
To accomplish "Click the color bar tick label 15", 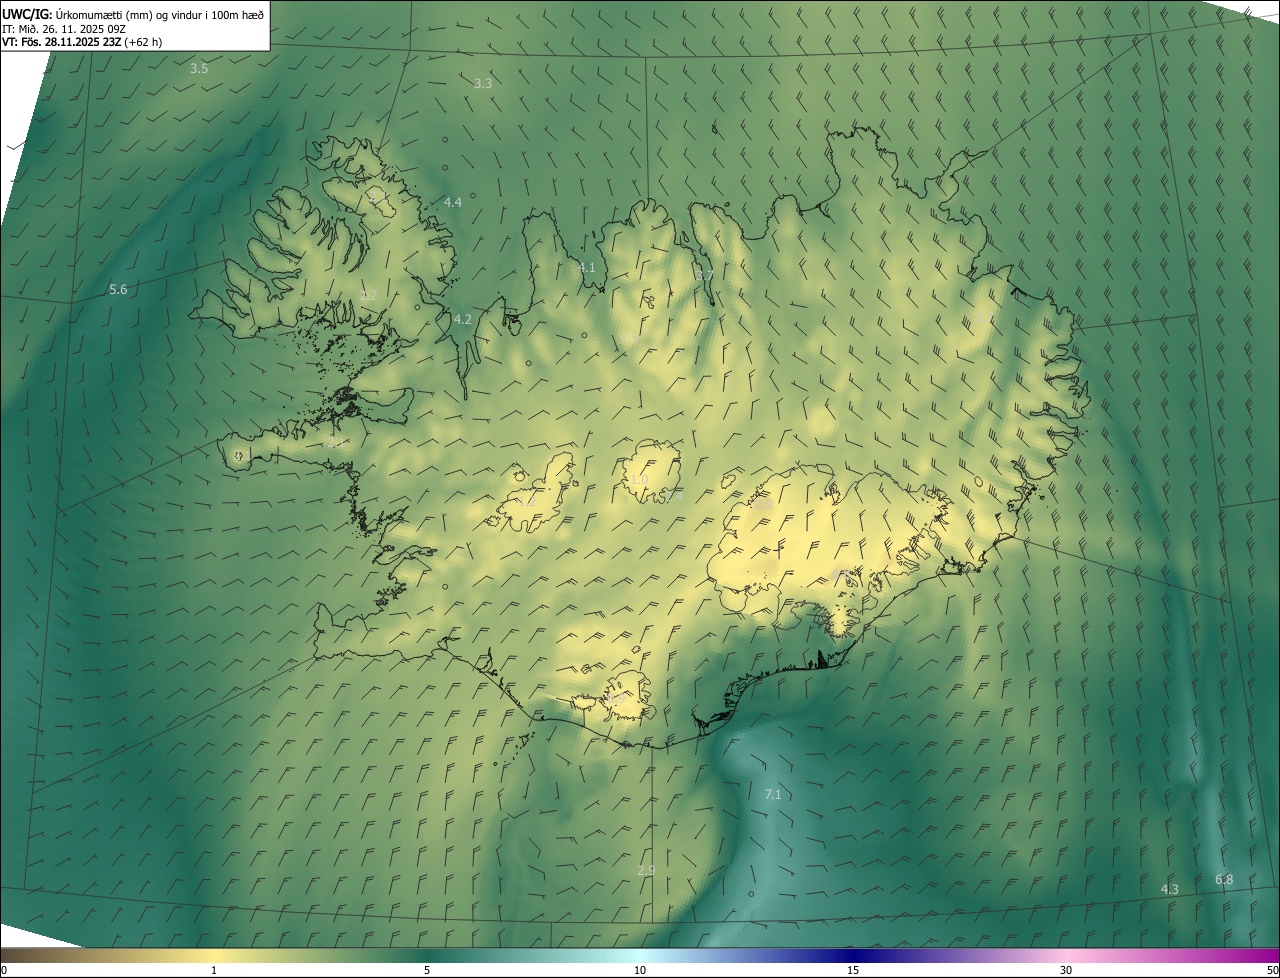I will [x=853, y=970].
